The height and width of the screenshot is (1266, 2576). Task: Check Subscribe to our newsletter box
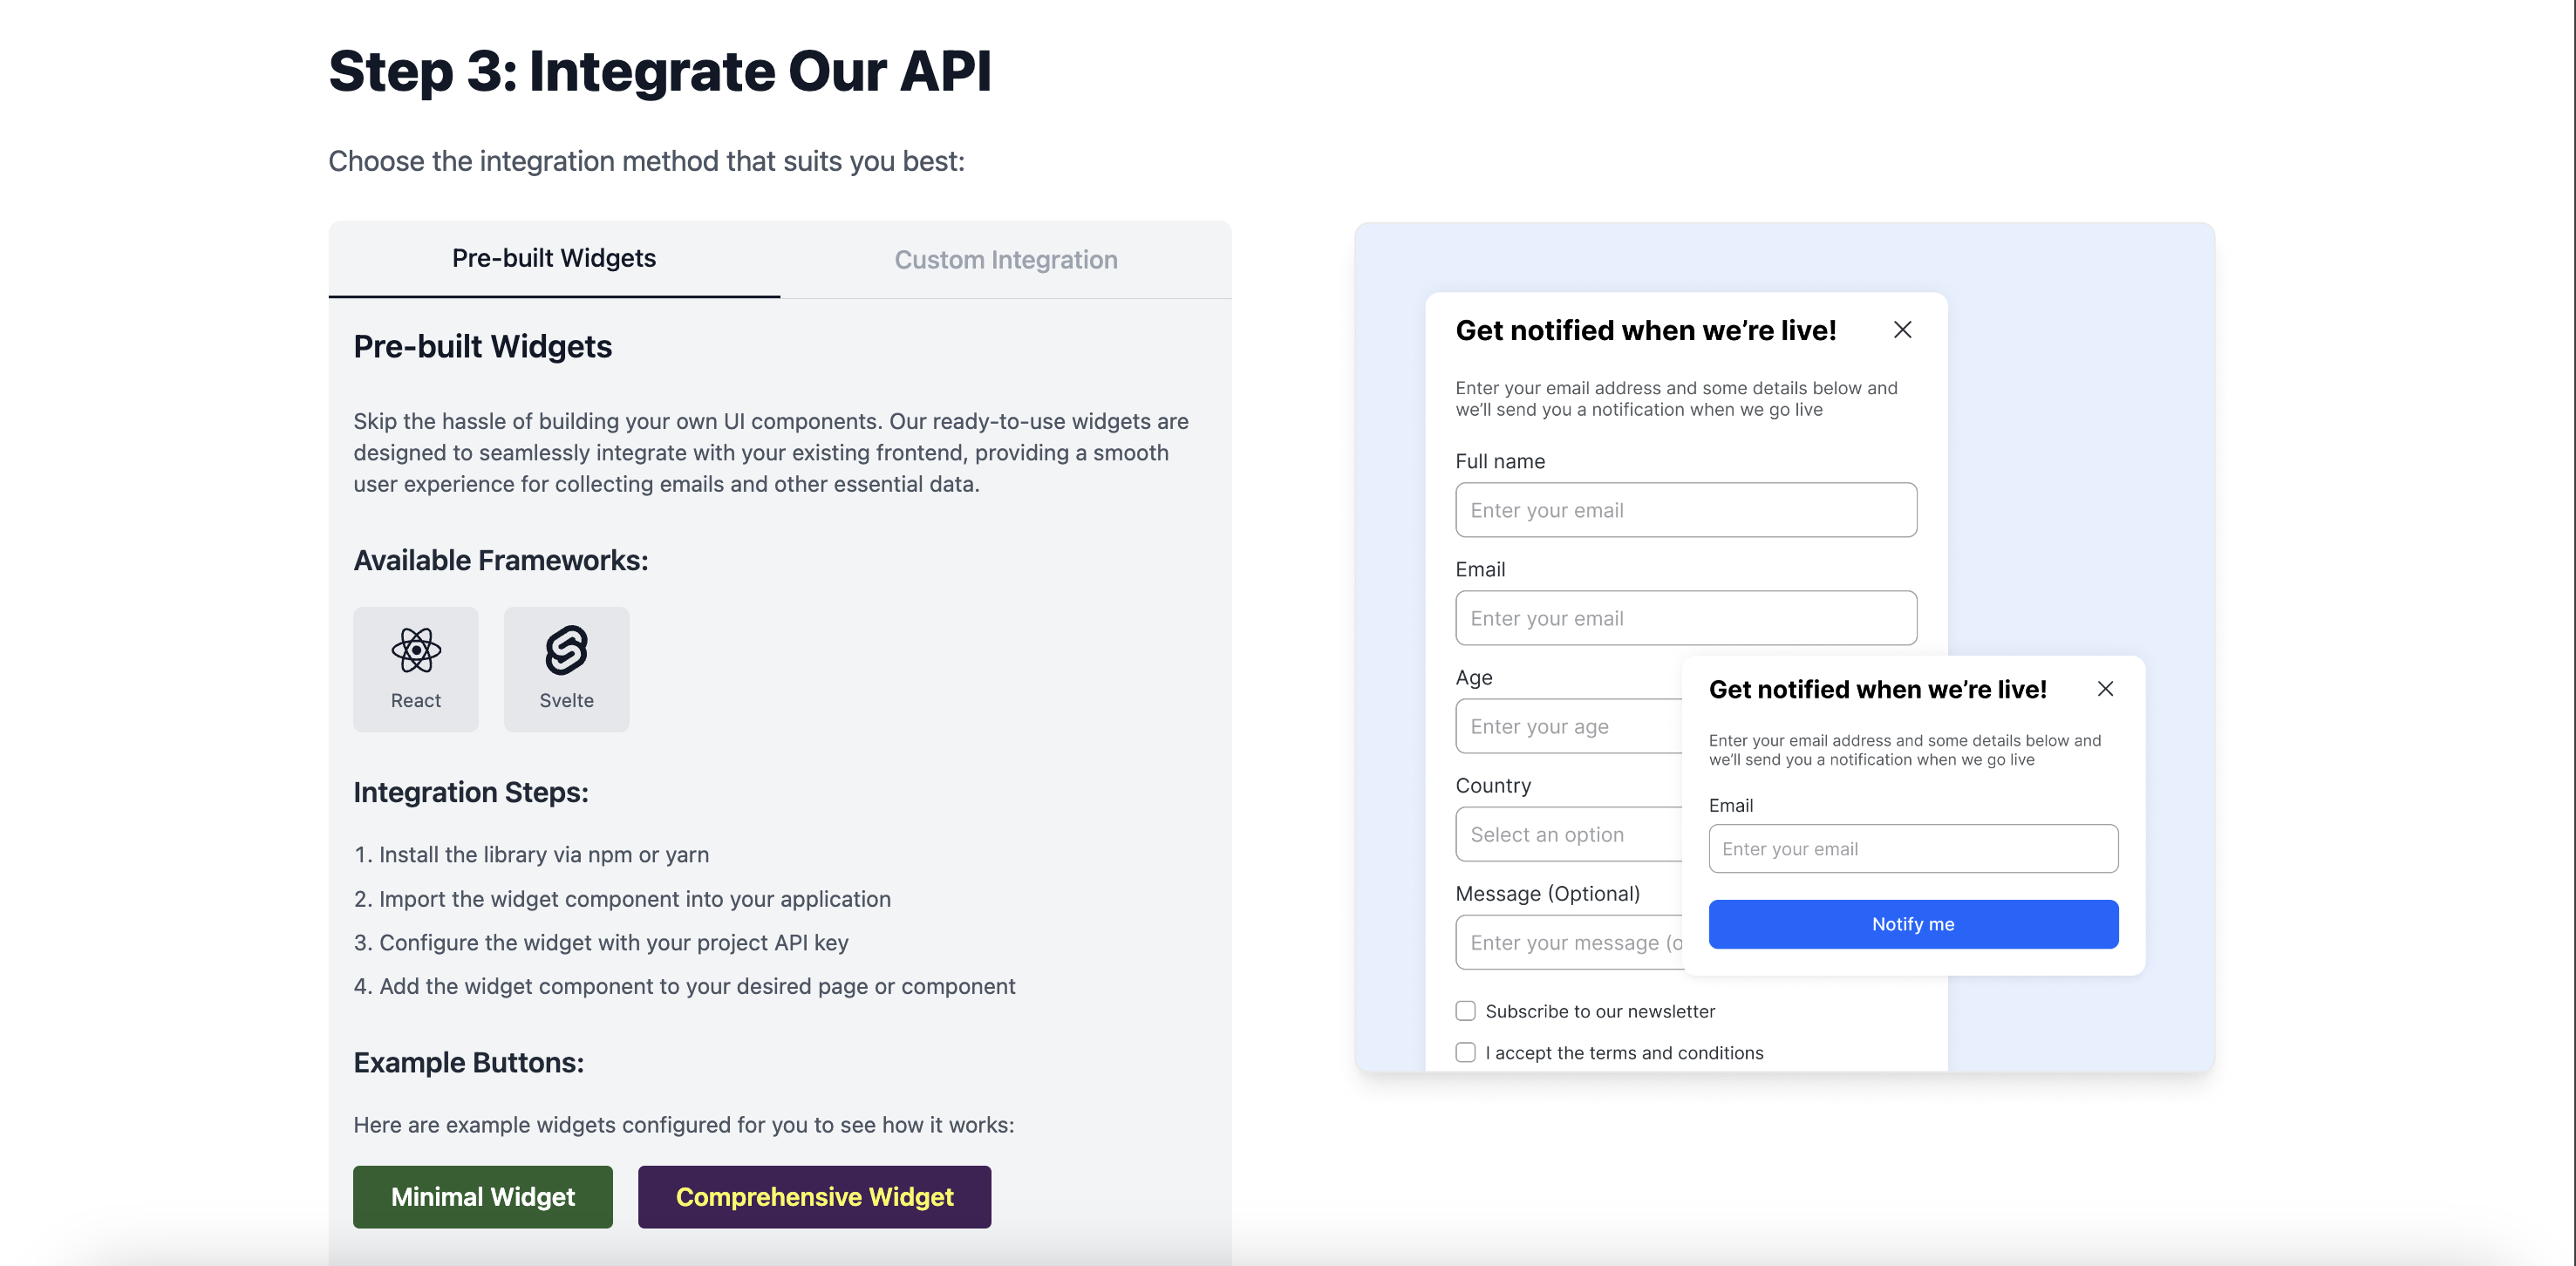click(x=1465, y=1011)
